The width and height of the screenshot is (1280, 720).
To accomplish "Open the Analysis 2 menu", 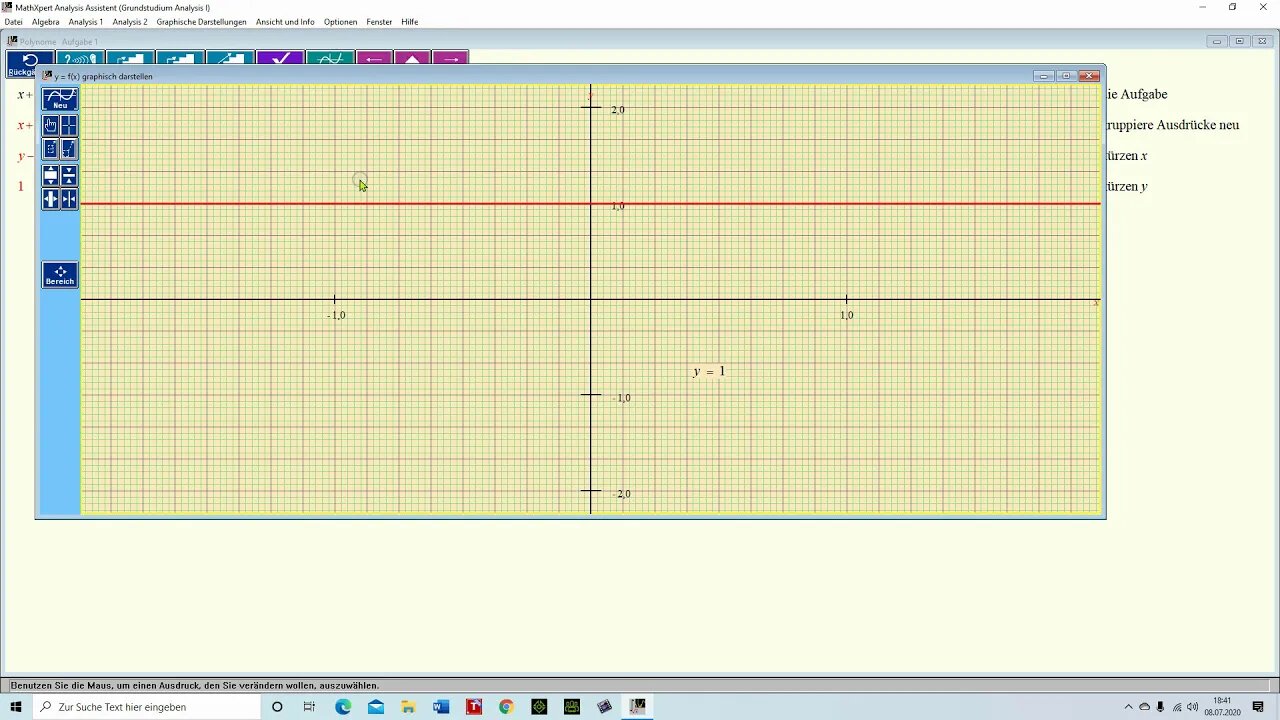I will click(x=130, y=22).
